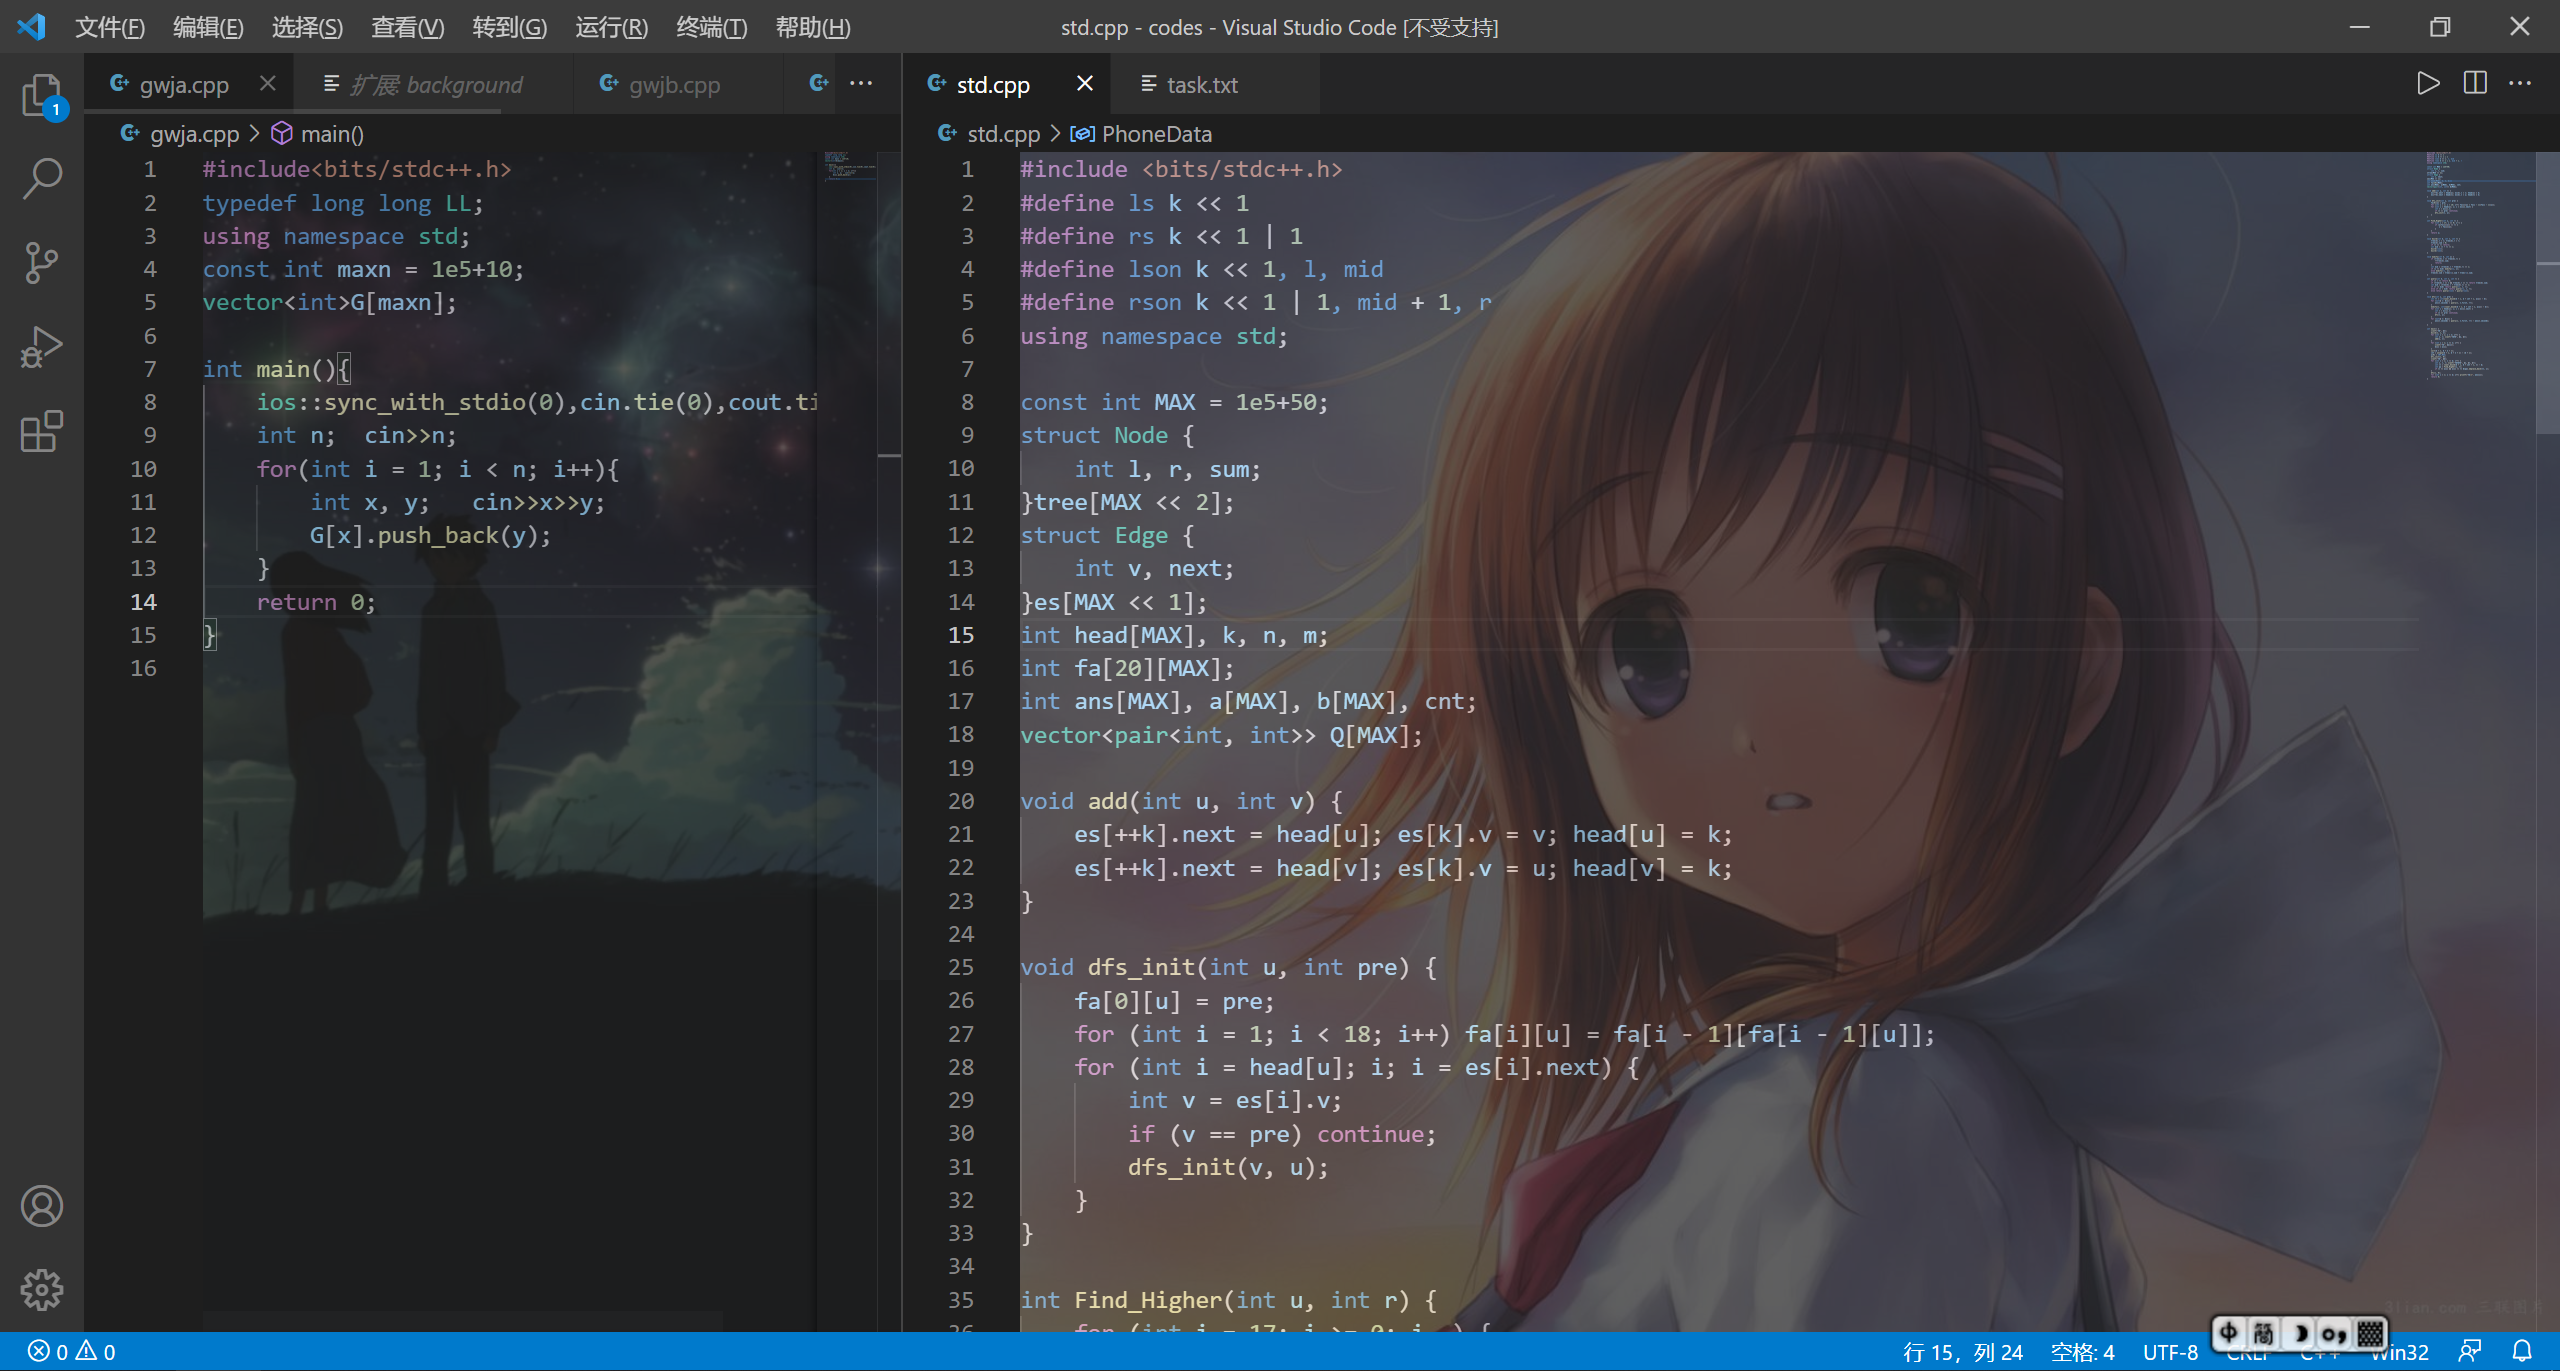This screenshot has height=1371, width=2560.
Task: Restore down the VS Code window
Action: (x=2440, y=27)
